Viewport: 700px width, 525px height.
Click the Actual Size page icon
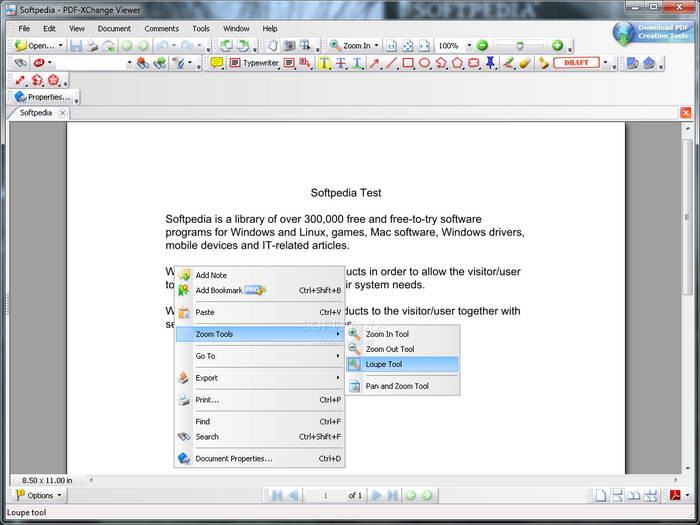[392, 46]
